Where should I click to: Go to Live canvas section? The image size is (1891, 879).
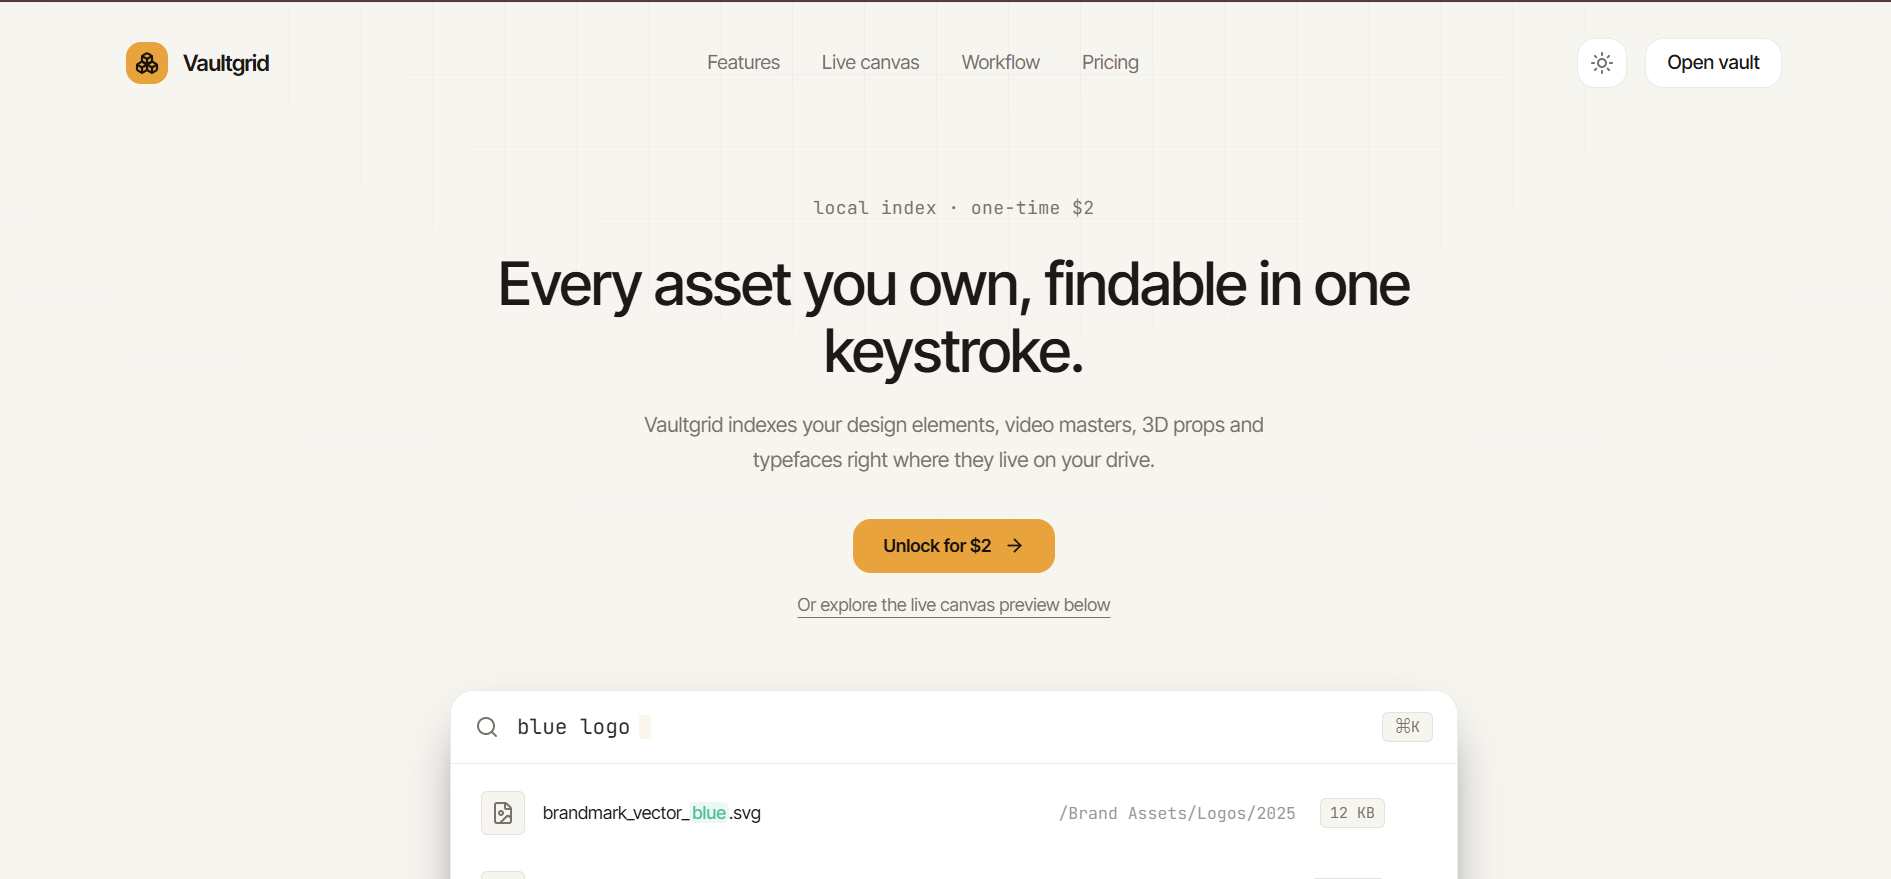click(870, 63)
